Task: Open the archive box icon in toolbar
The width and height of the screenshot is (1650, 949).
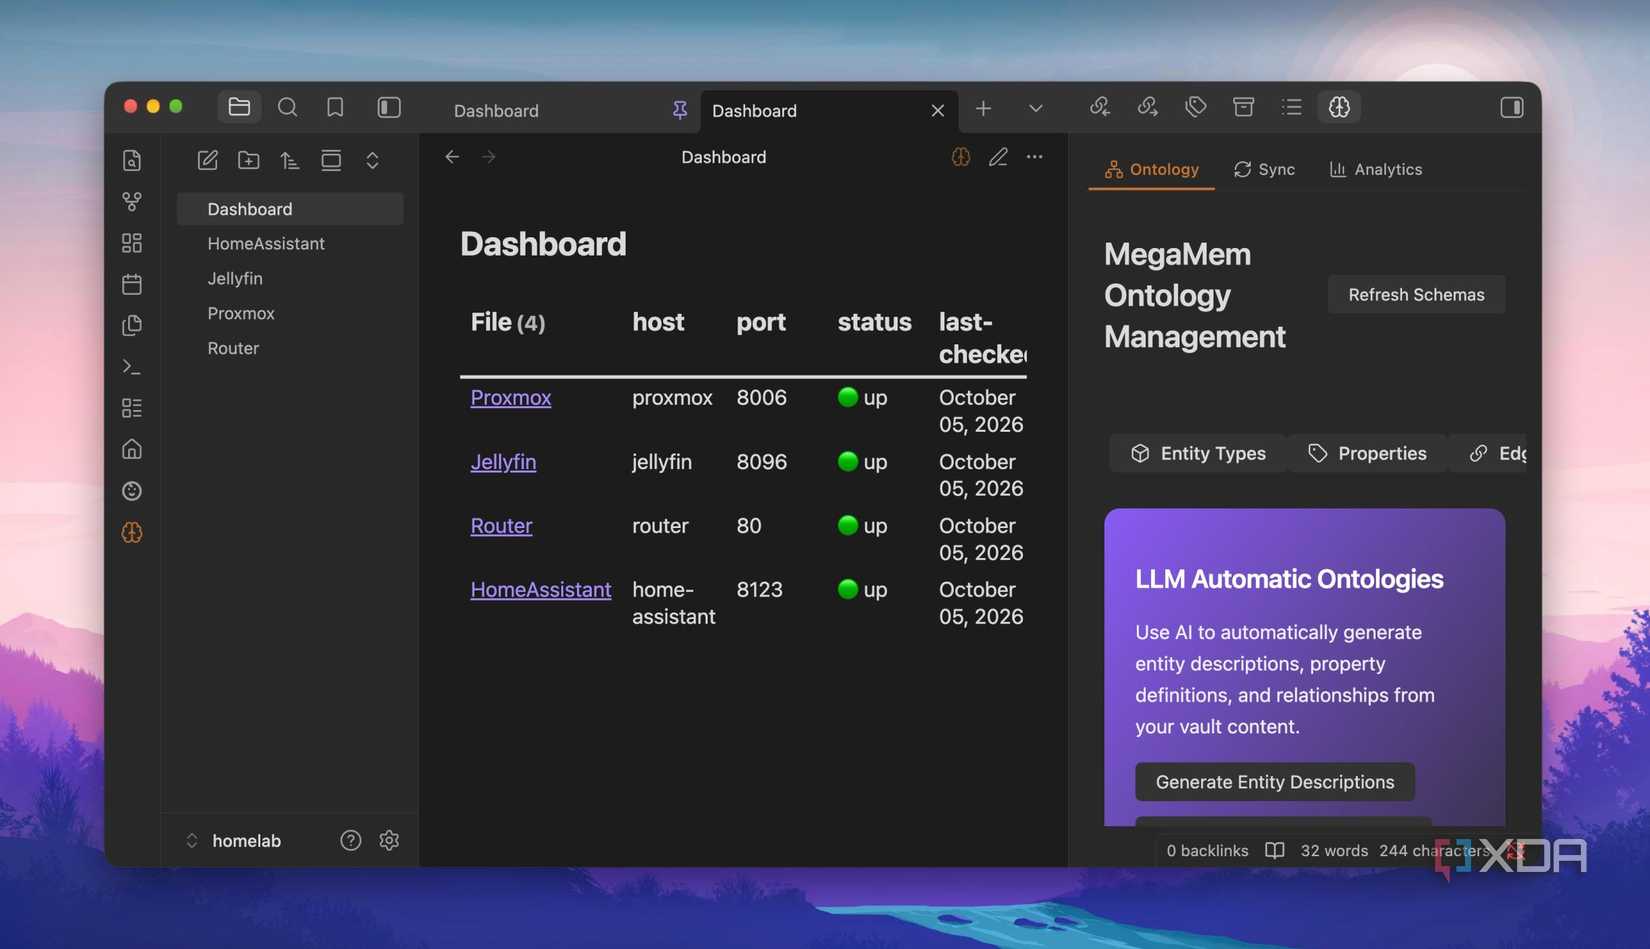Action: (1244, 107)
